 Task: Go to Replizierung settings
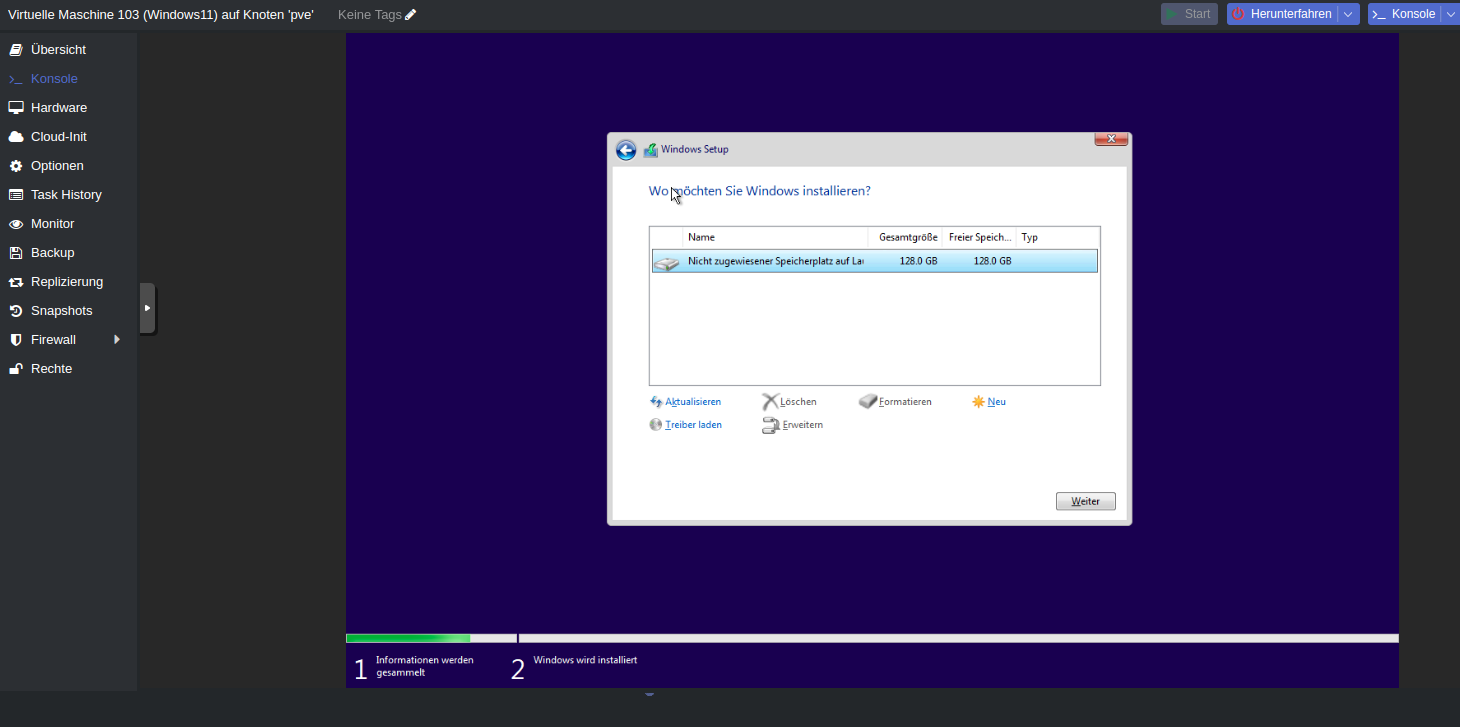(68, 281)
